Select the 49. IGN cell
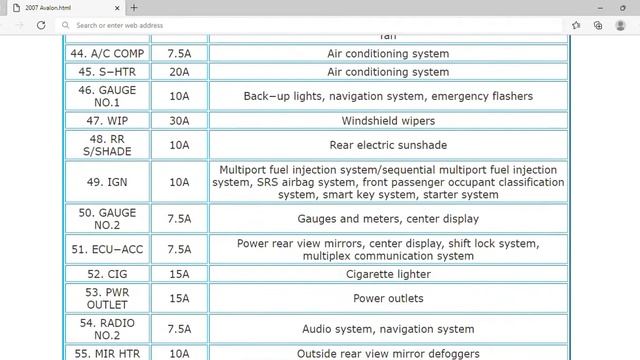 tap(107, 182)
